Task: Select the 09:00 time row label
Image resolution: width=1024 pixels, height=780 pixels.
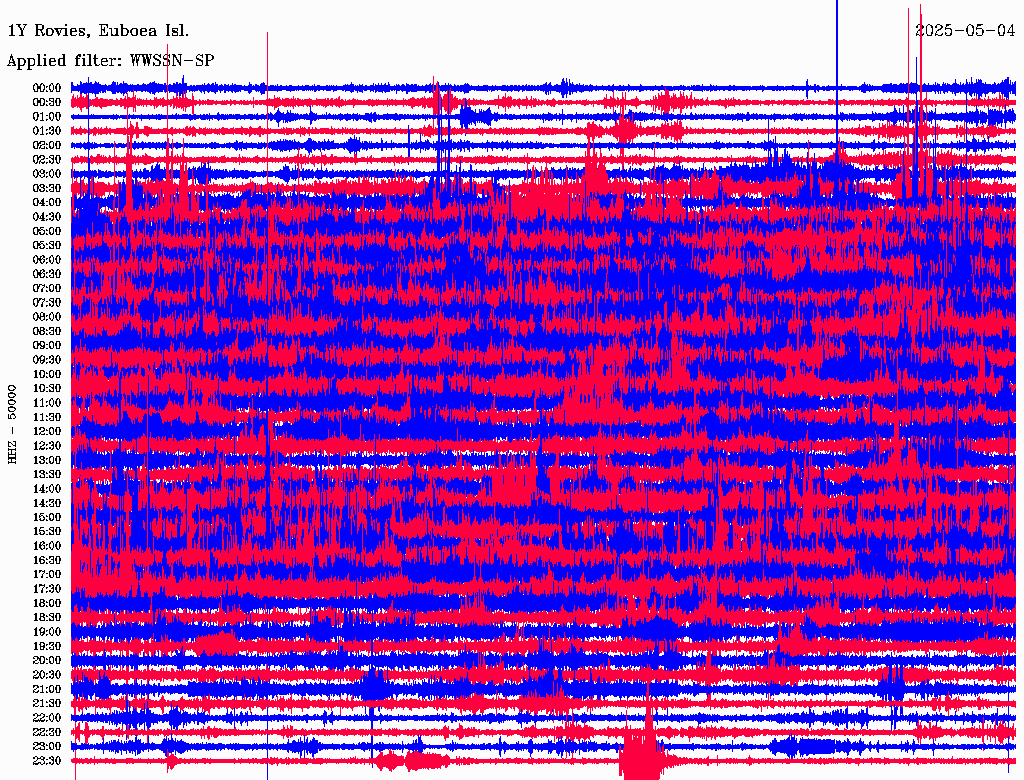Action: pyautogui.click(x=47, y=346)
